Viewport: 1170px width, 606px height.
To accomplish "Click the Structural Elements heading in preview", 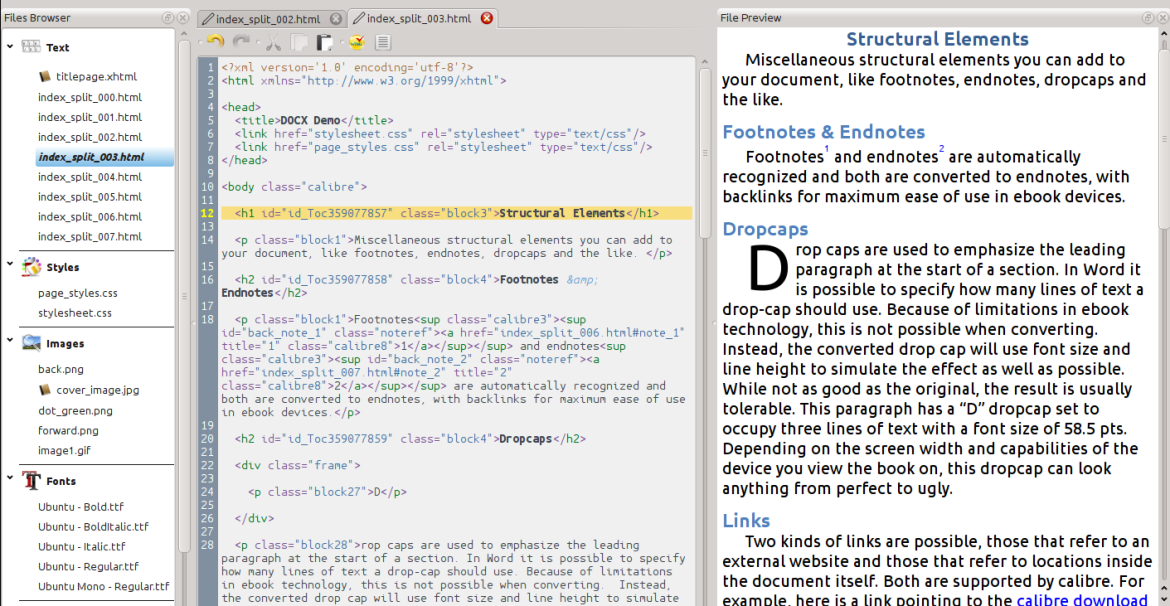I will coord(938,40).
